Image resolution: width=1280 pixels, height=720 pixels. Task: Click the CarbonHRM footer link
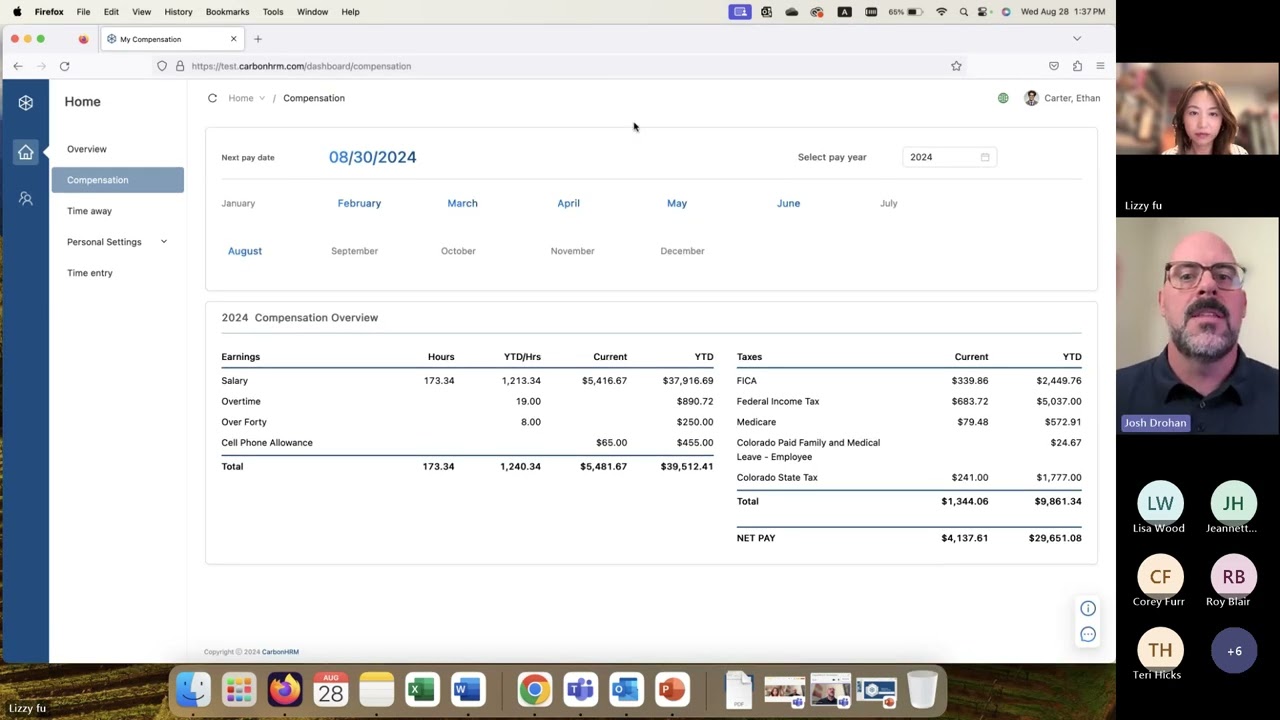click(280, 652)
